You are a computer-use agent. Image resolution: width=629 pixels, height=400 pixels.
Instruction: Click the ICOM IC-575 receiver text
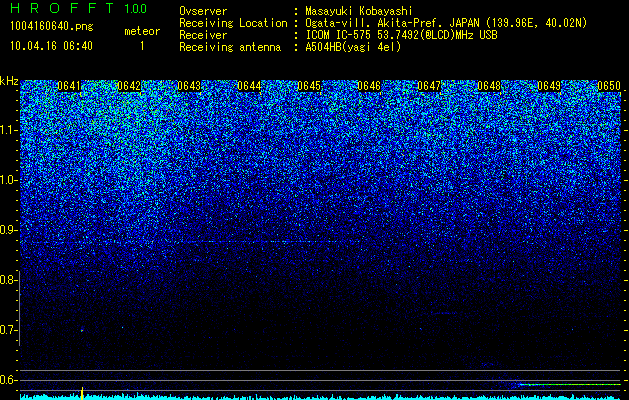point(401,35)
